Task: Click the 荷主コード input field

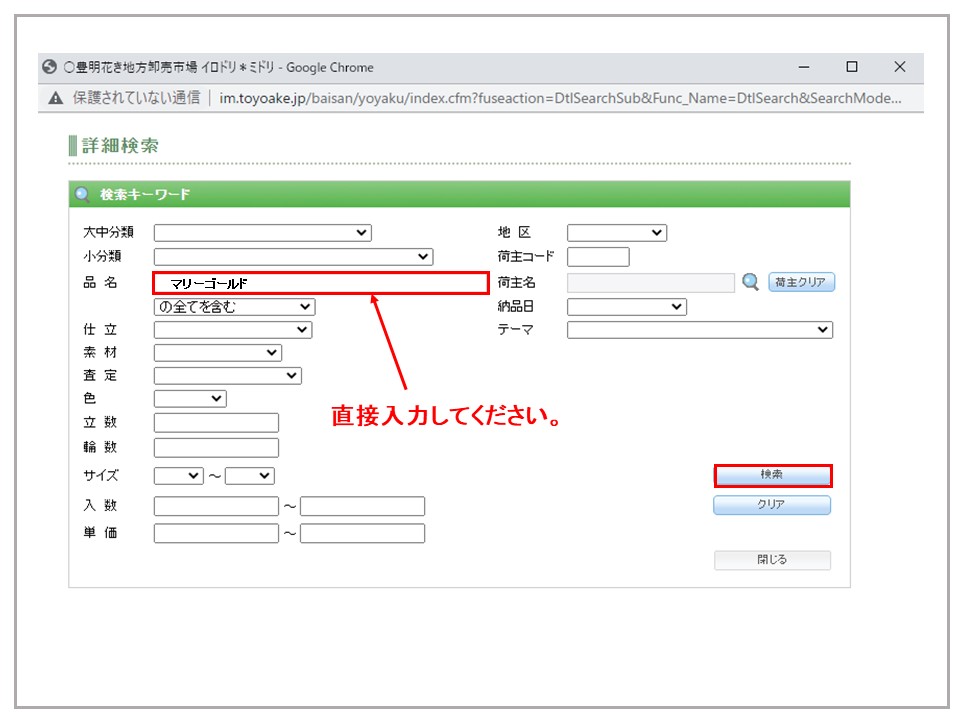Action: [x=598, y=257]
